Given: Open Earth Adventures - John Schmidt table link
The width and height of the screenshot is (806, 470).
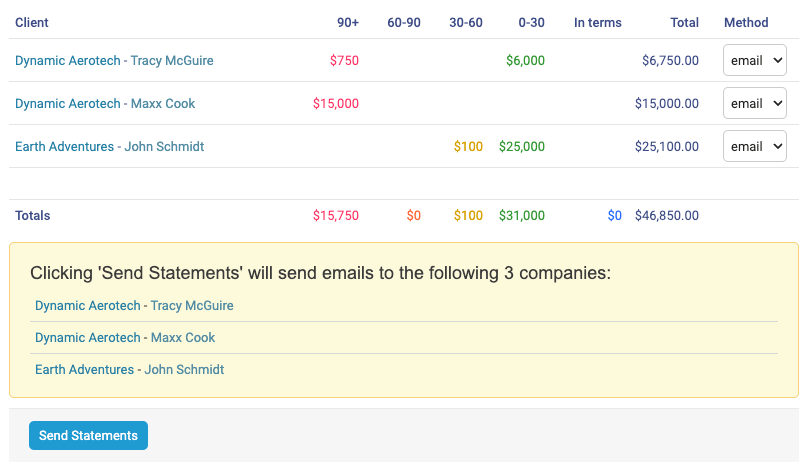Looking at the screenshot, I should [109, 147].
